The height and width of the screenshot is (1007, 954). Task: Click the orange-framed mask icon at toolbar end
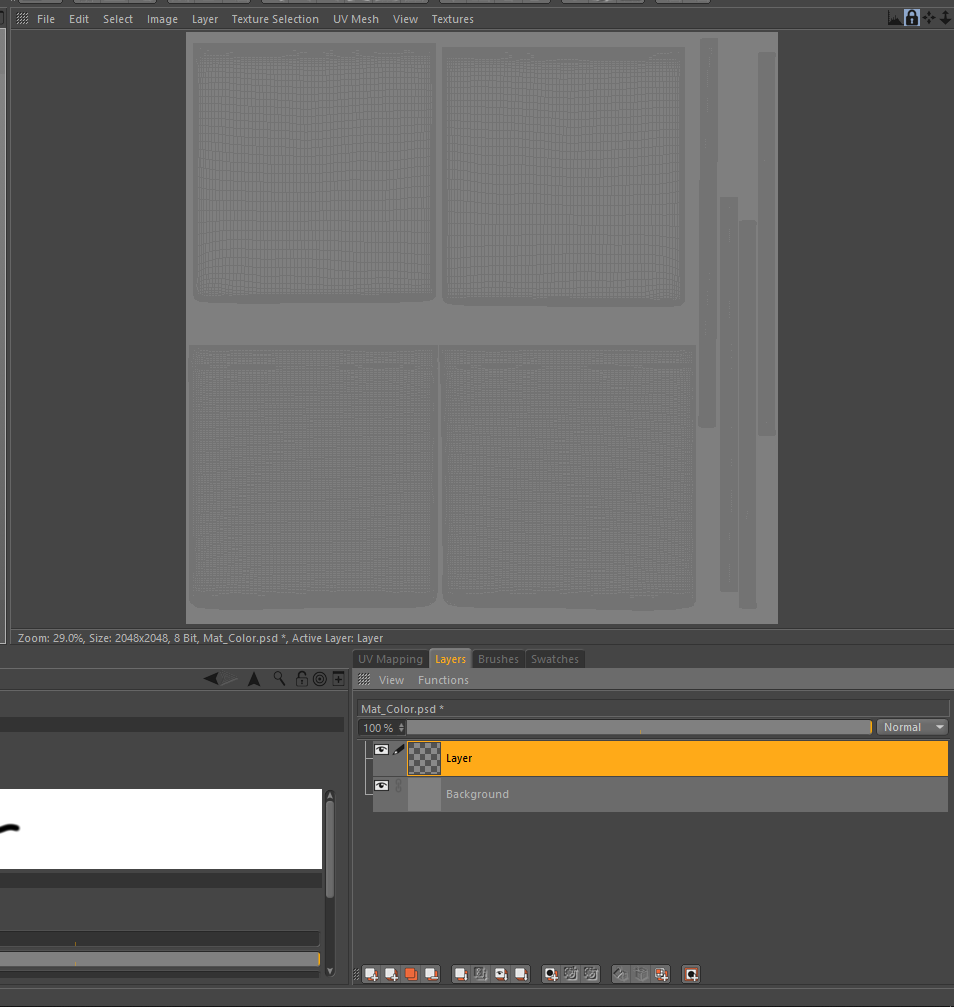click(x=691, y=974)
